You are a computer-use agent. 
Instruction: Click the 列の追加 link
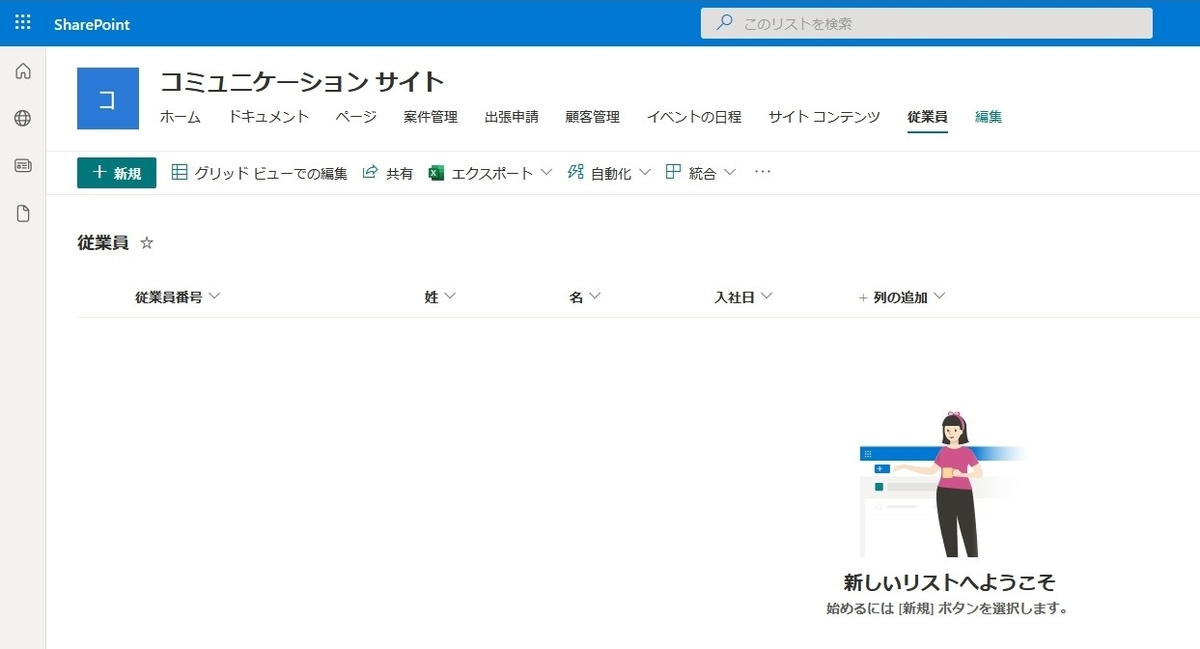[901, 296]
